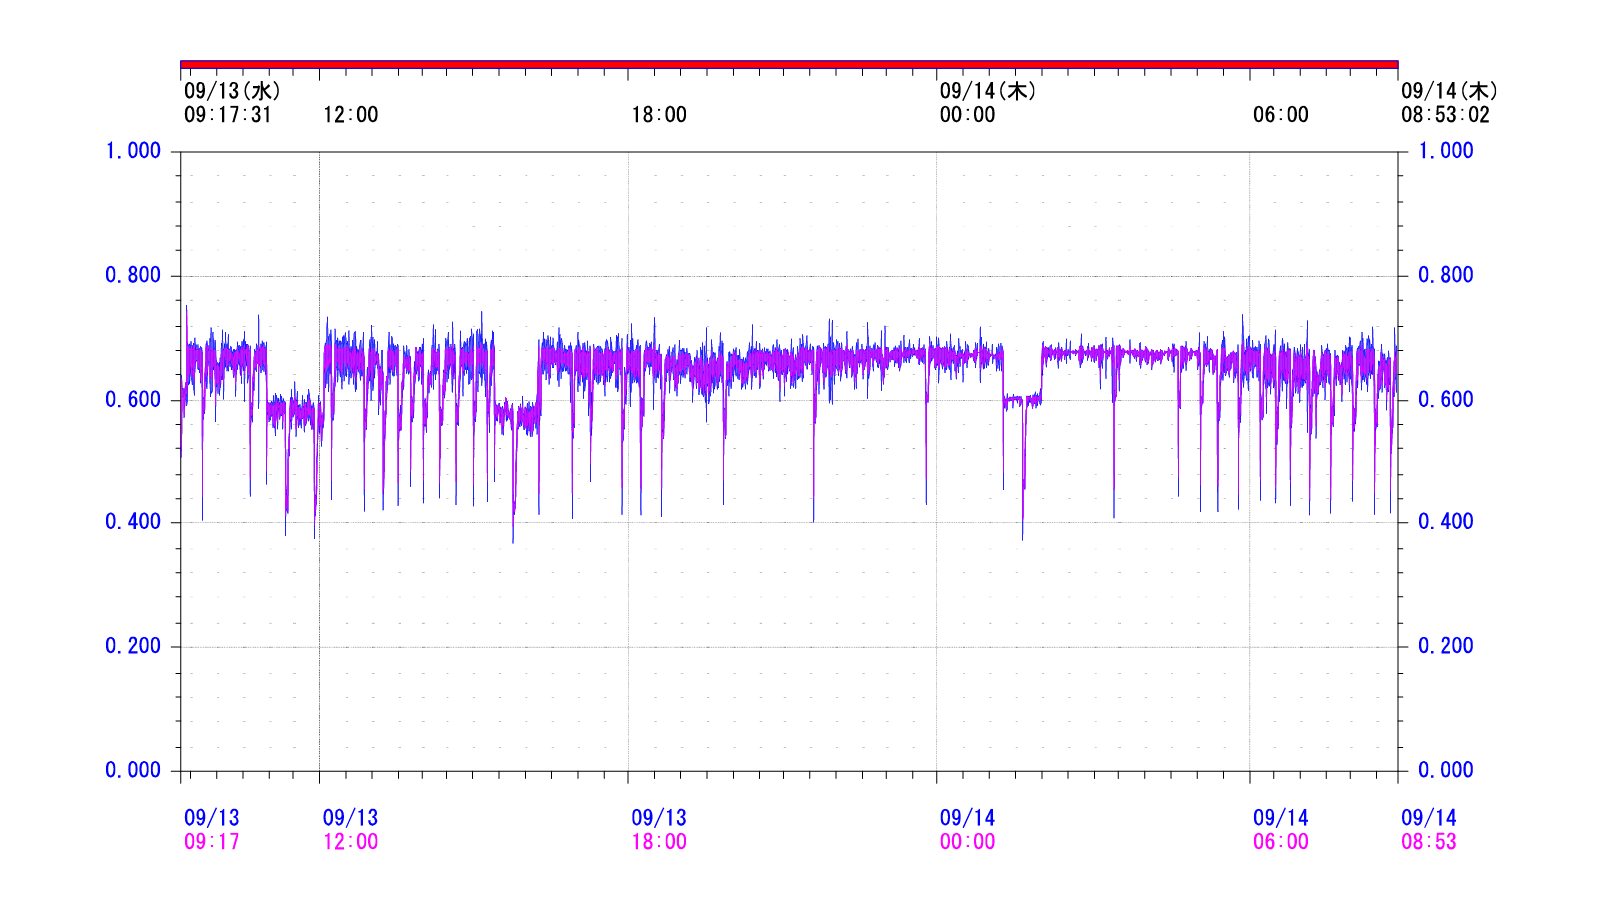1598x900 pixels.
Task: Click the 0.600 value on the left axis
Action: [133, 400]
